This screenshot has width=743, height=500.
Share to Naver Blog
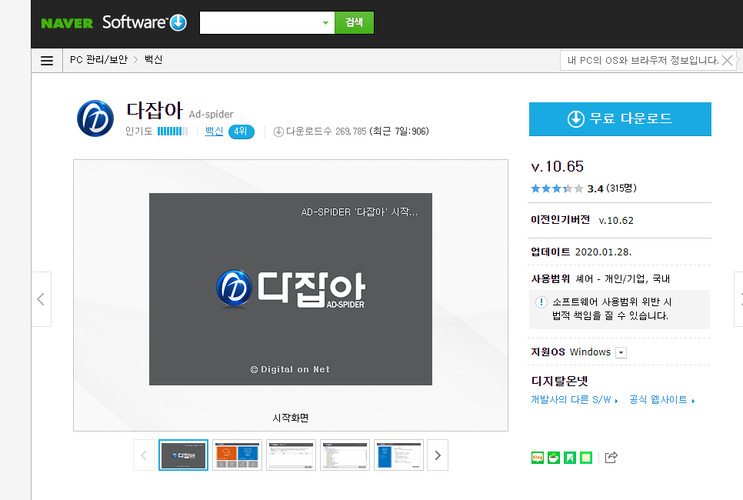pos(537,457)
